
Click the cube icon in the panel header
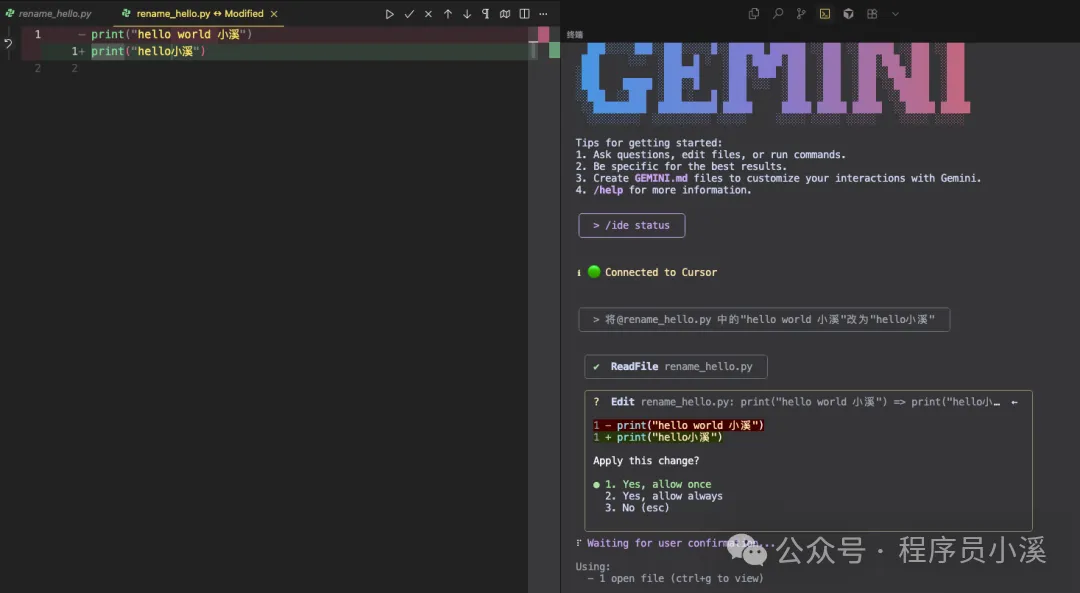pos(849,14)
